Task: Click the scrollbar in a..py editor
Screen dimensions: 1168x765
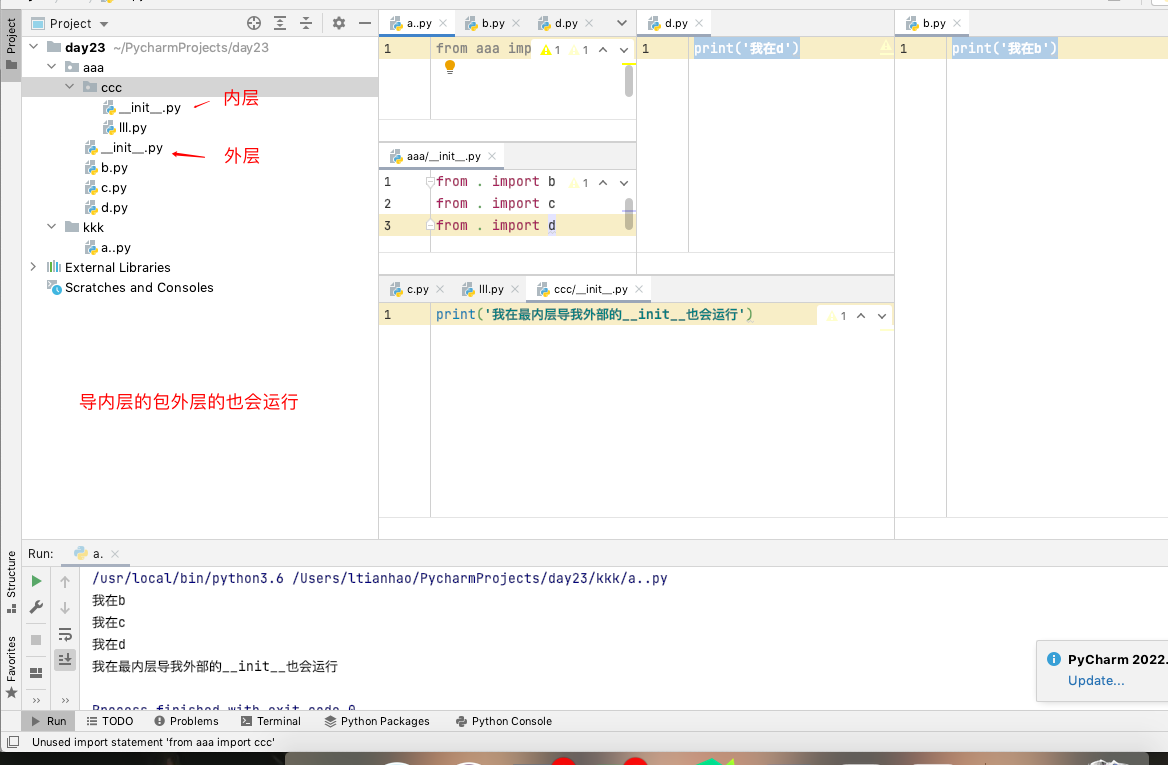Action: [x=629, y=82]
